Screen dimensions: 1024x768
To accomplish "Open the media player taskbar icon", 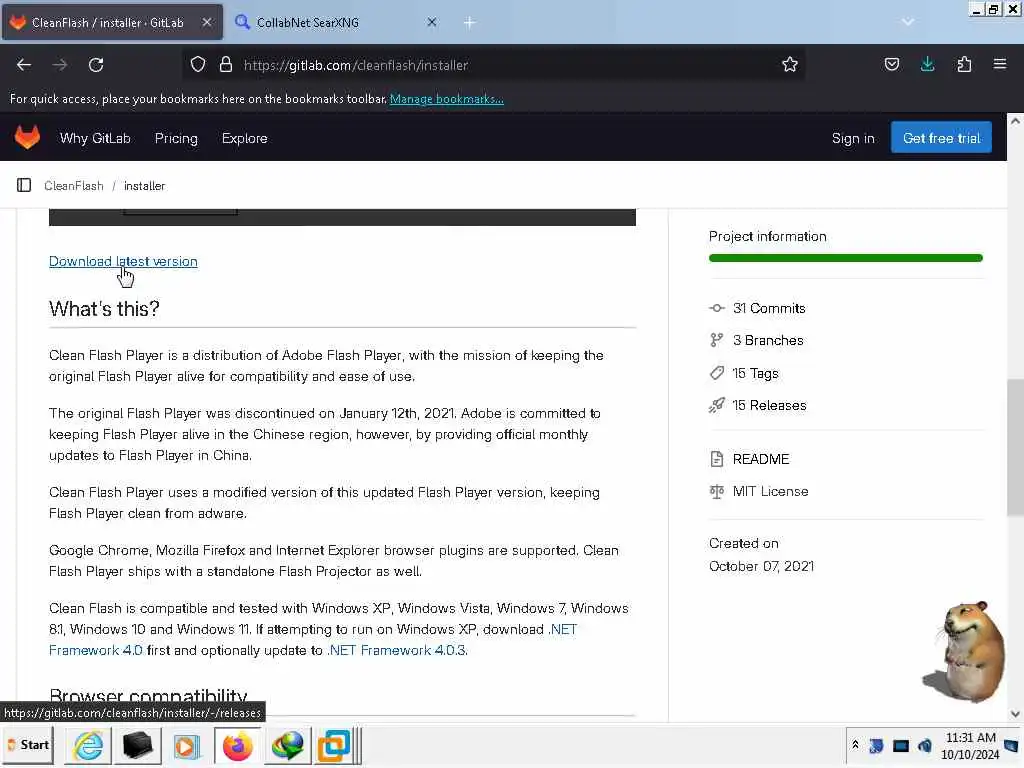I will tap(187, 745).
